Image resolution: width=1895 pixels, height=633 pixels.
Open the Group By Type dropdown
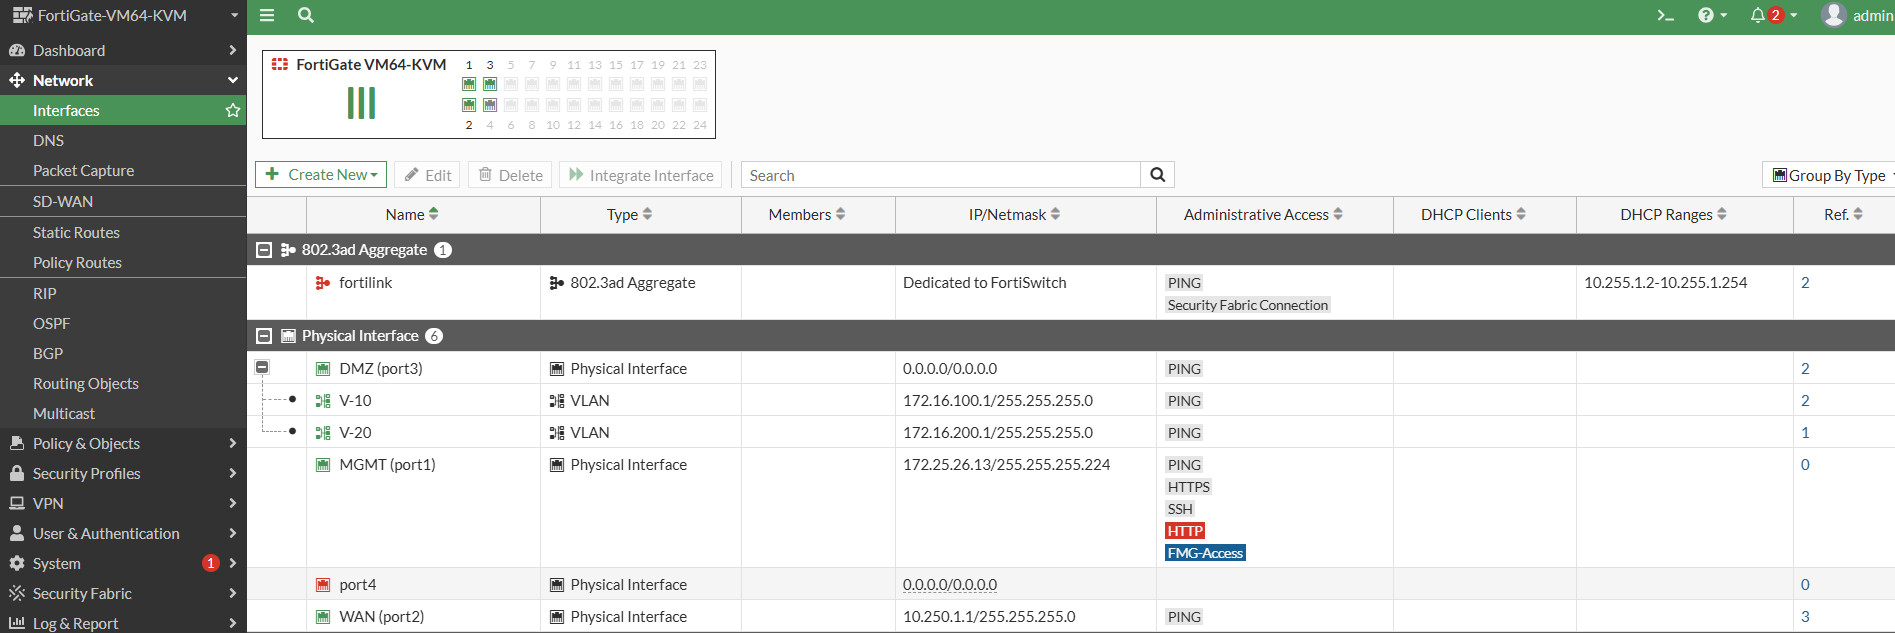(x=1829, y=175)
